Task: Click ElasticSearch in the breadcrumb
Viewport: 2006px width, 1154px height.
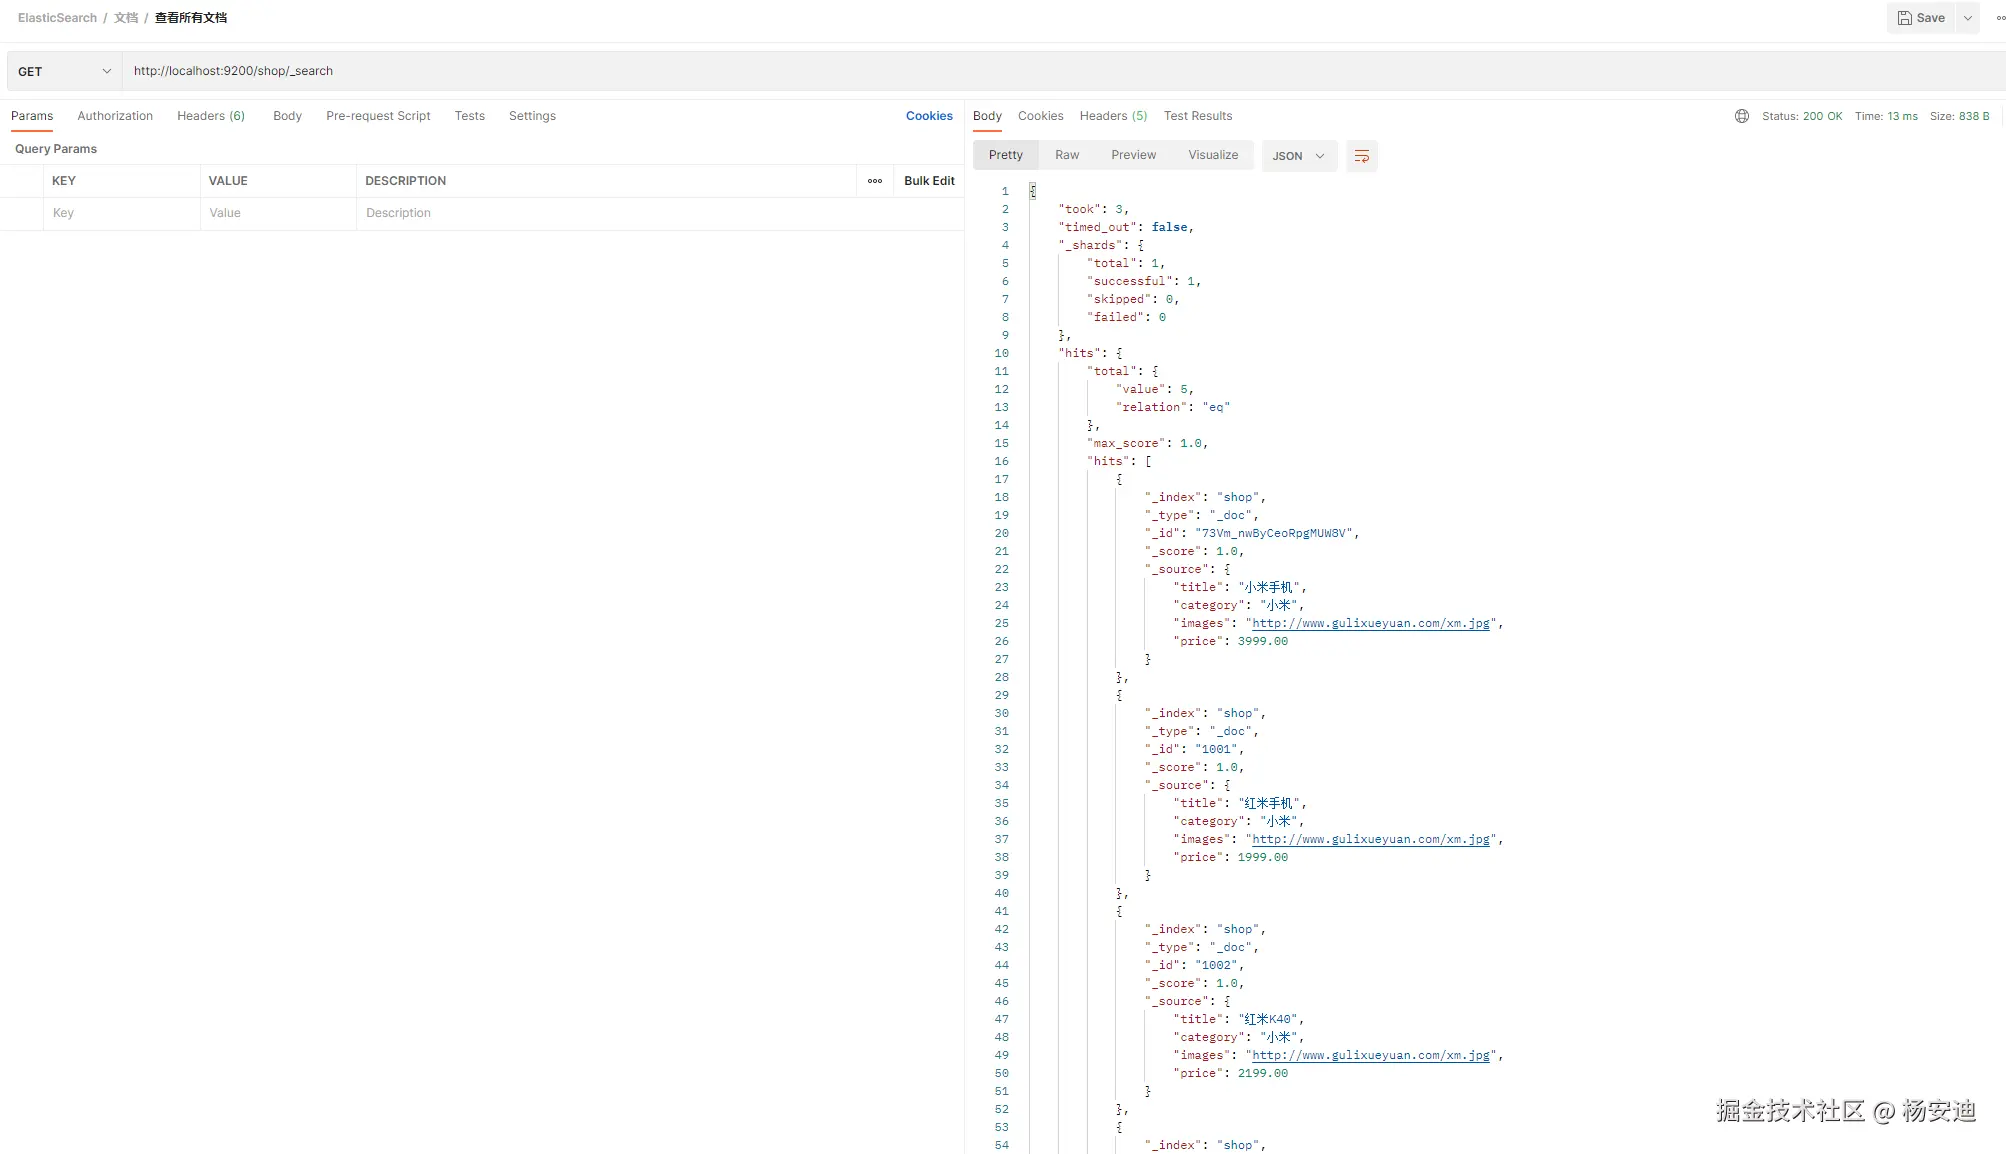Action: click(57, 18)
